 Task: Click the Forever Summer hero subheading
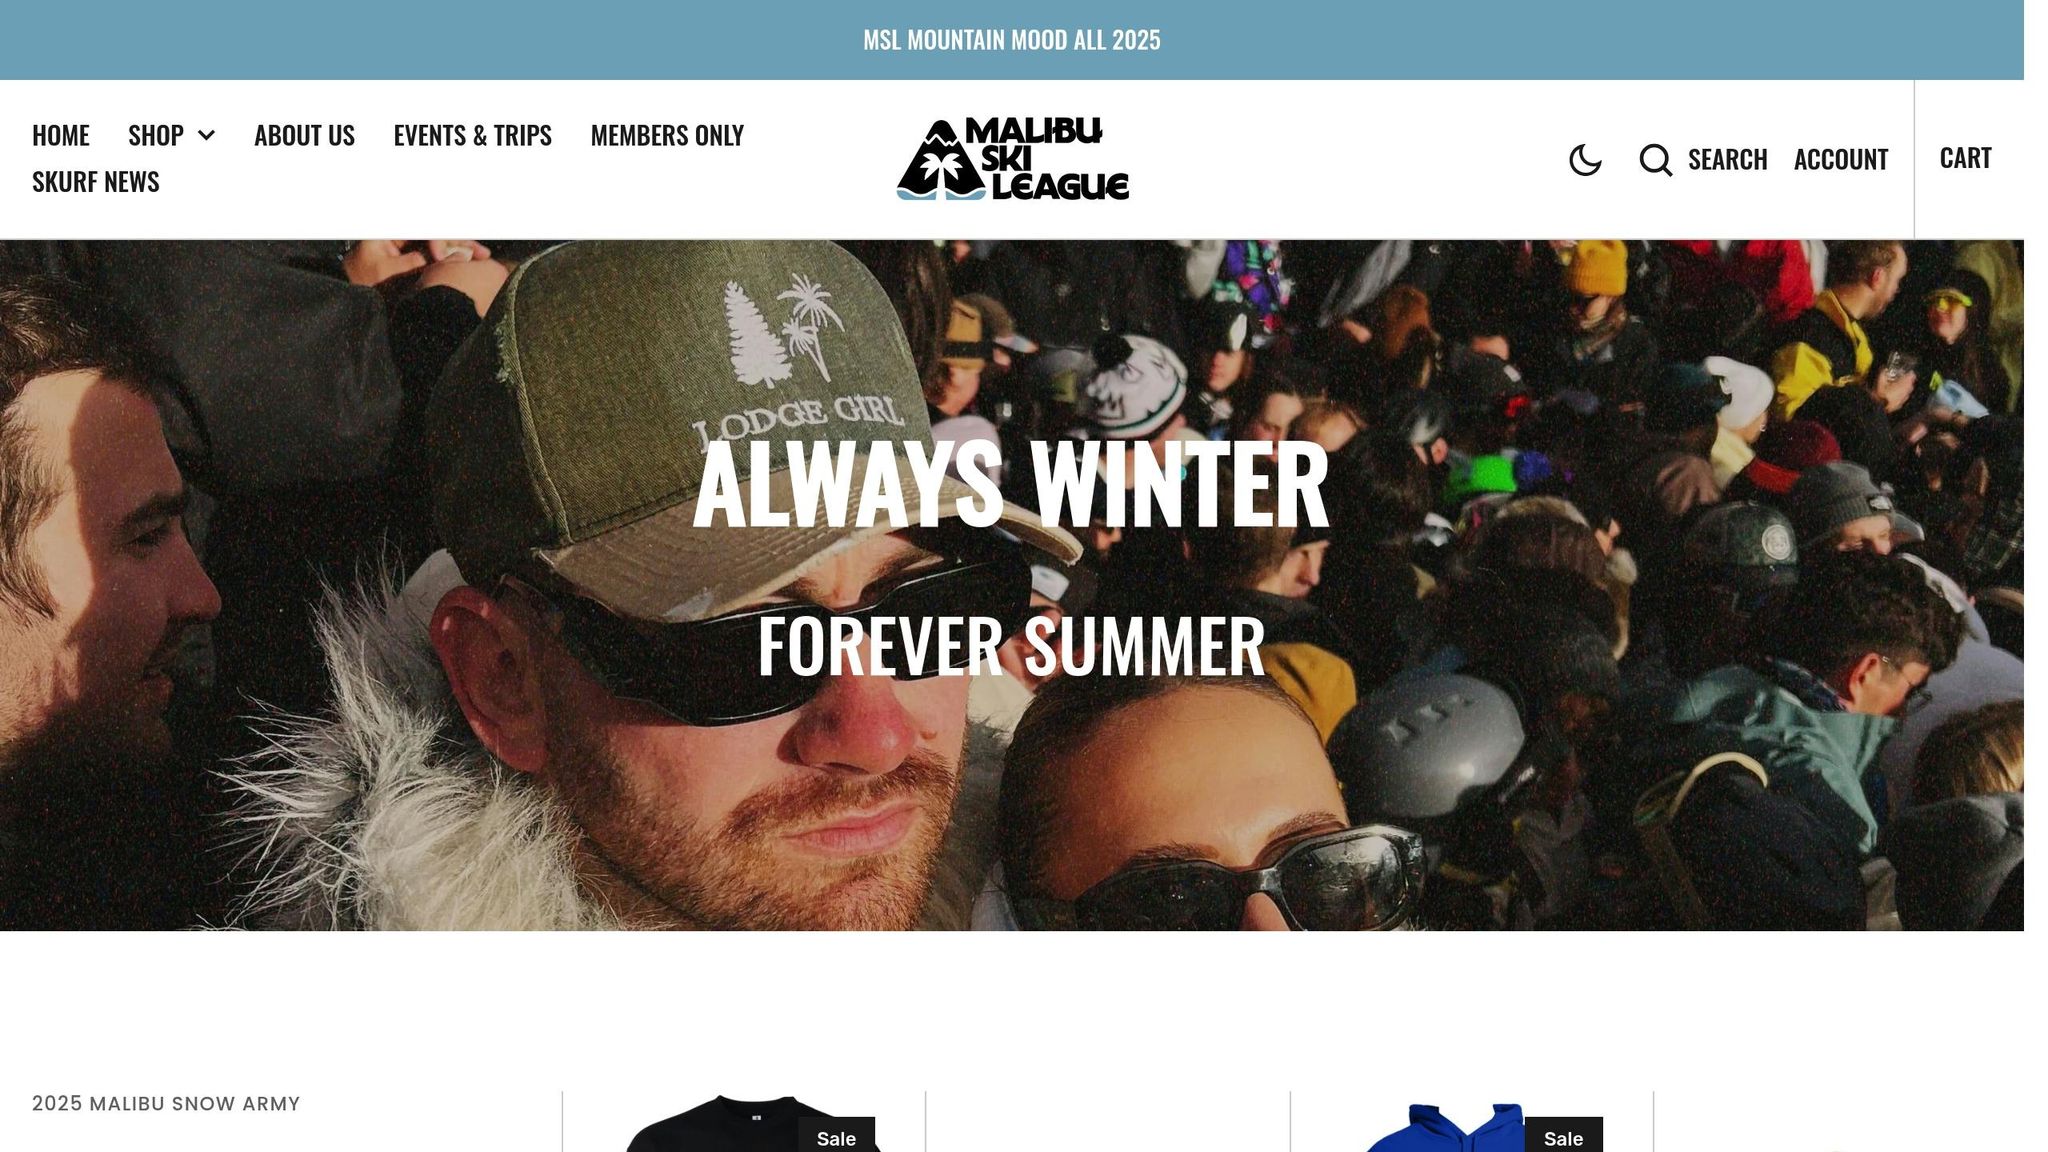coord(1011,647)
